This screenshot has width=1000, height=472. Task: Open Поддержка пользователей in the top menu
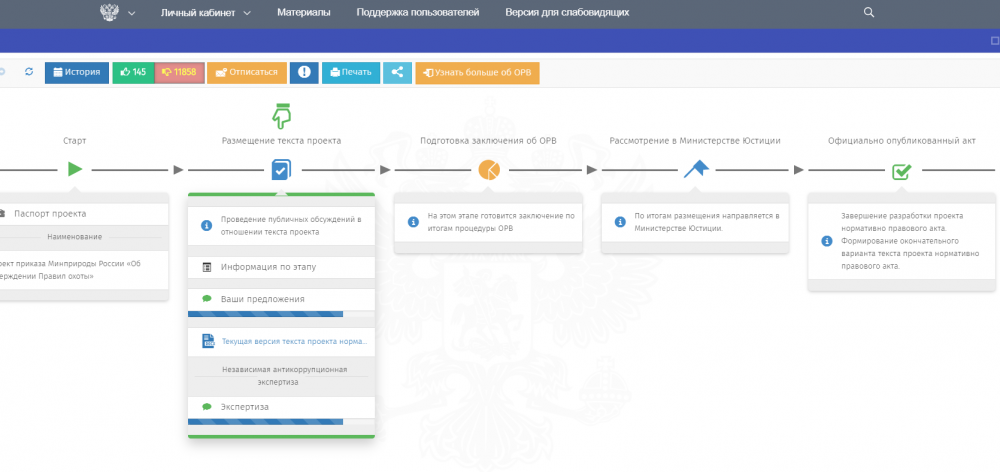coord(419,13)
